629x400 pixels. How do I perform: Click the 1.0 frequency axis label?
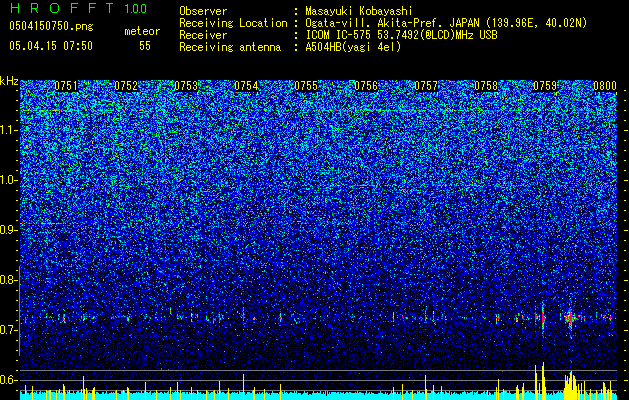9,180
